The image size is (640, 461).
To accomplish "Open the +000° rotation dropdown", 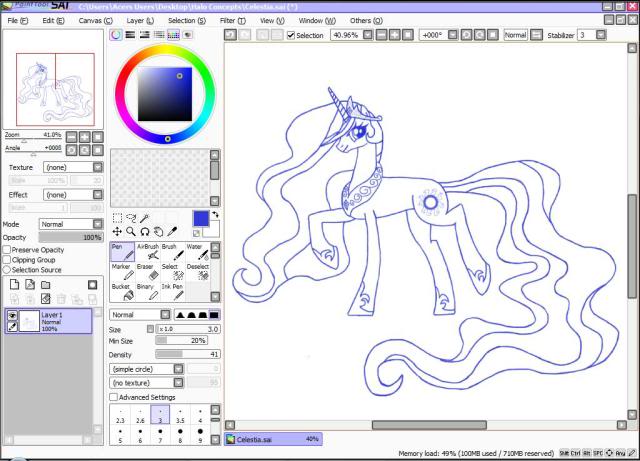I will pos(453,35).
